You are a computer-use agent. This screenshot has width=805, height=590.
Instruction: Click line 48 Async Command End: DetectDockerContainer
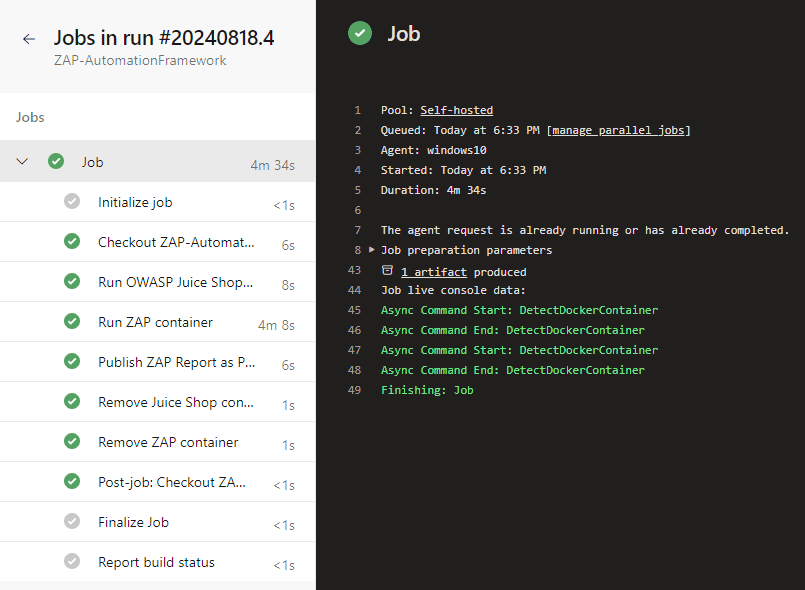[512, 371]
